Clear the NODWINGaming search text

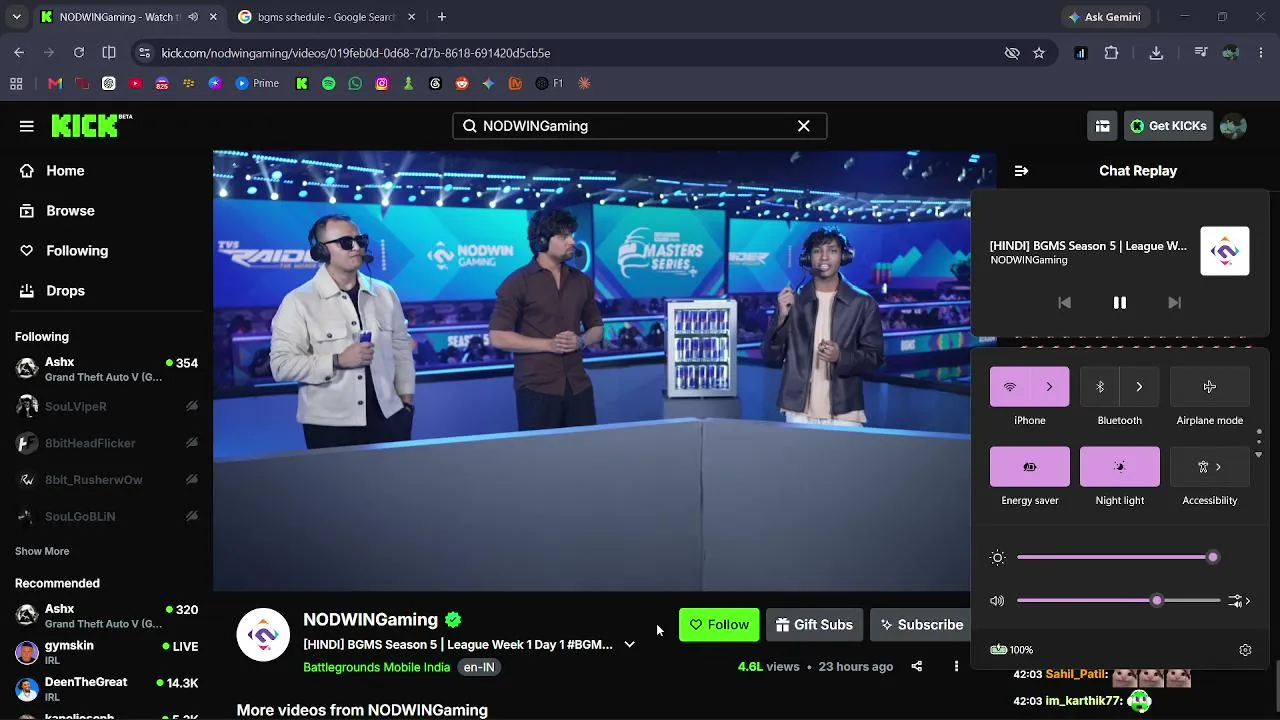[x=804, y=126]
